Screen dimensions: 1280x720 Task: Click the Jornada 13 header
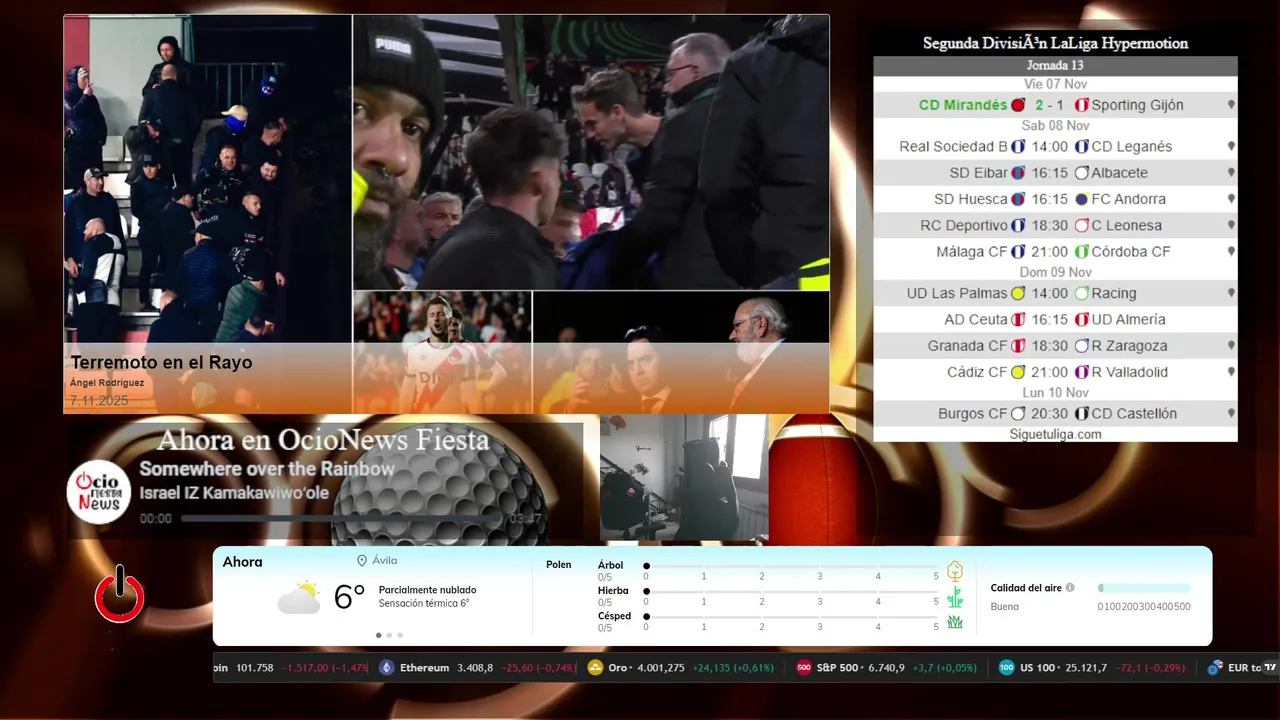[1055, 65]
